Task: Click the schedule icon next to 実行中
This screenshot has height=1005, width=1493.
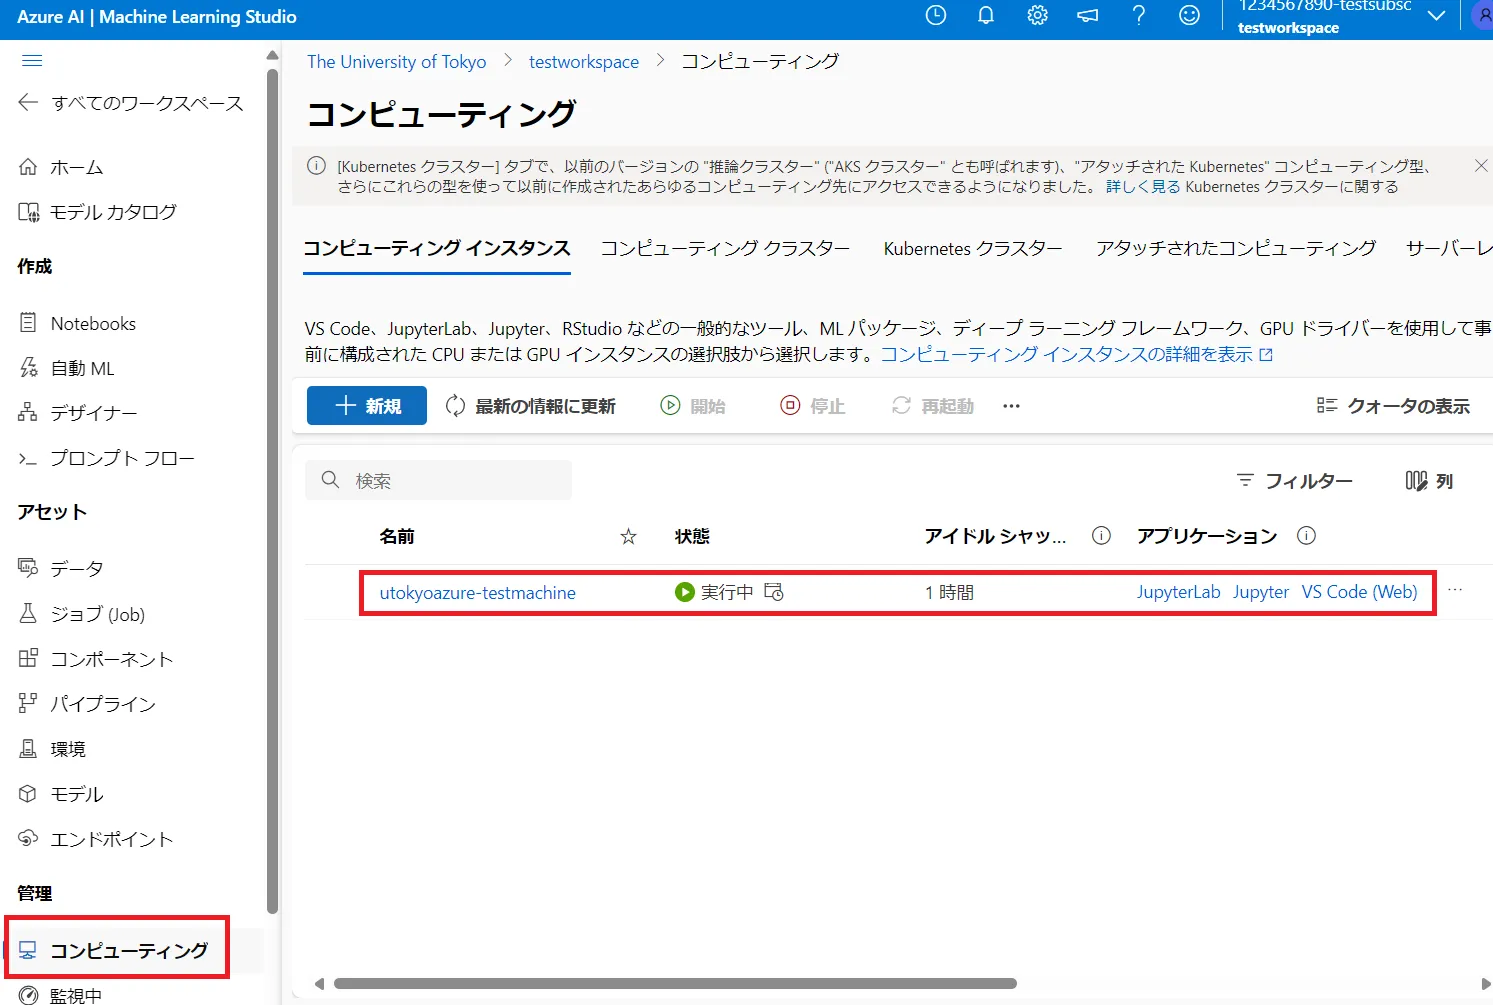Action: click(774, 592)
